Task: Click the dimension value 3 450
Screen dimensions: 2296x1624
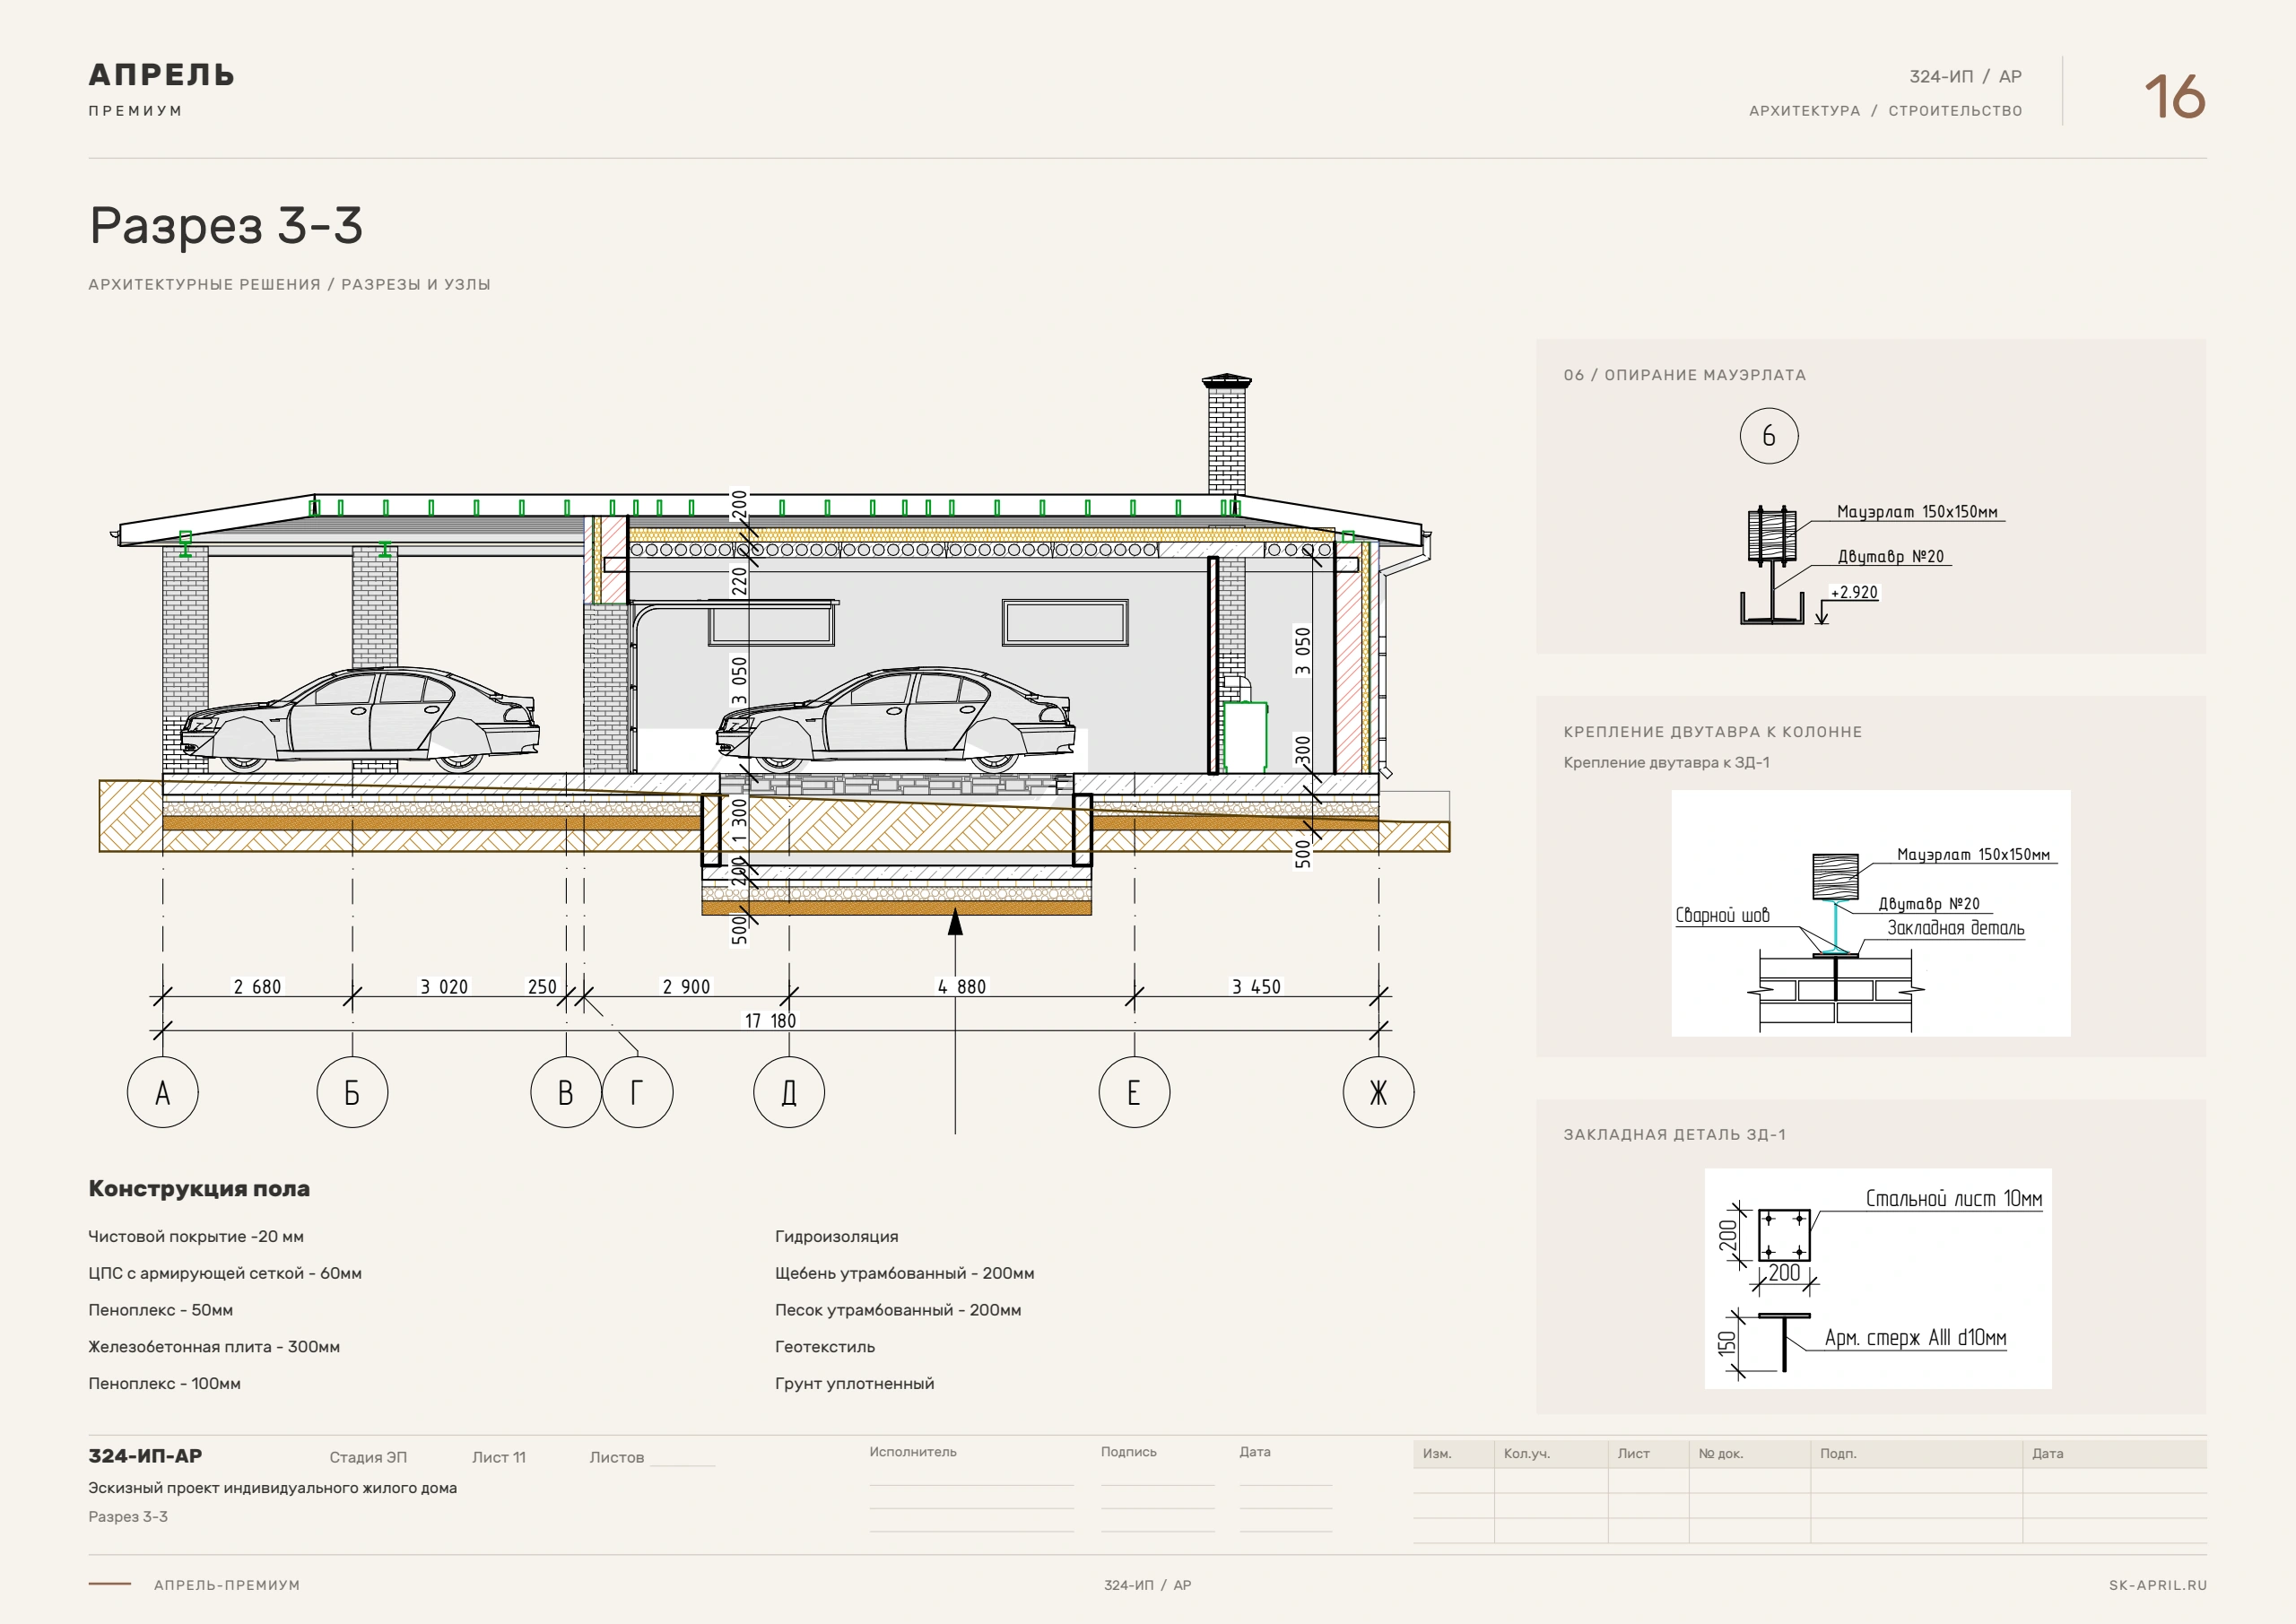Action: 1256,986
